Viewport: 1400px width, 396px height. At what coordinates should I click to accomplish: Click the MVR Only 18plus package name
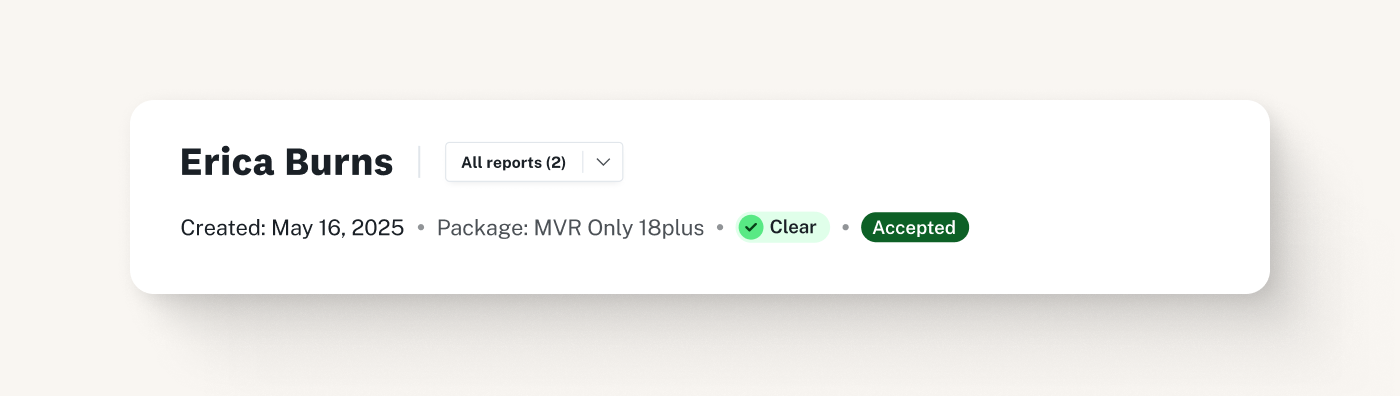click(619, 227)
